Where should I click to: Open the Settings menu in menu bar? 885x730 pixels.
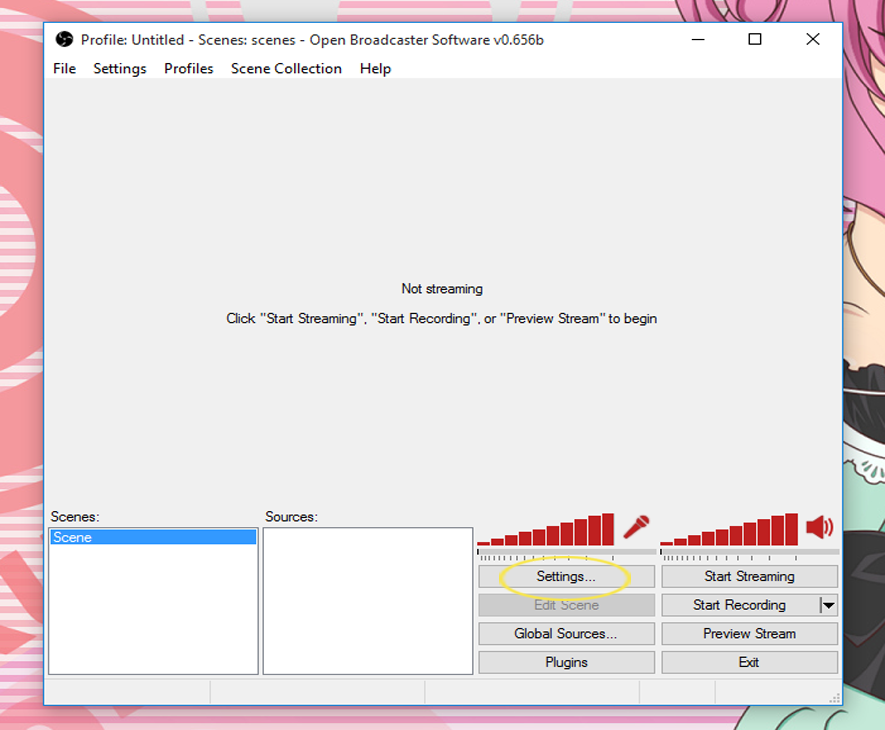(x=120, y=68)
